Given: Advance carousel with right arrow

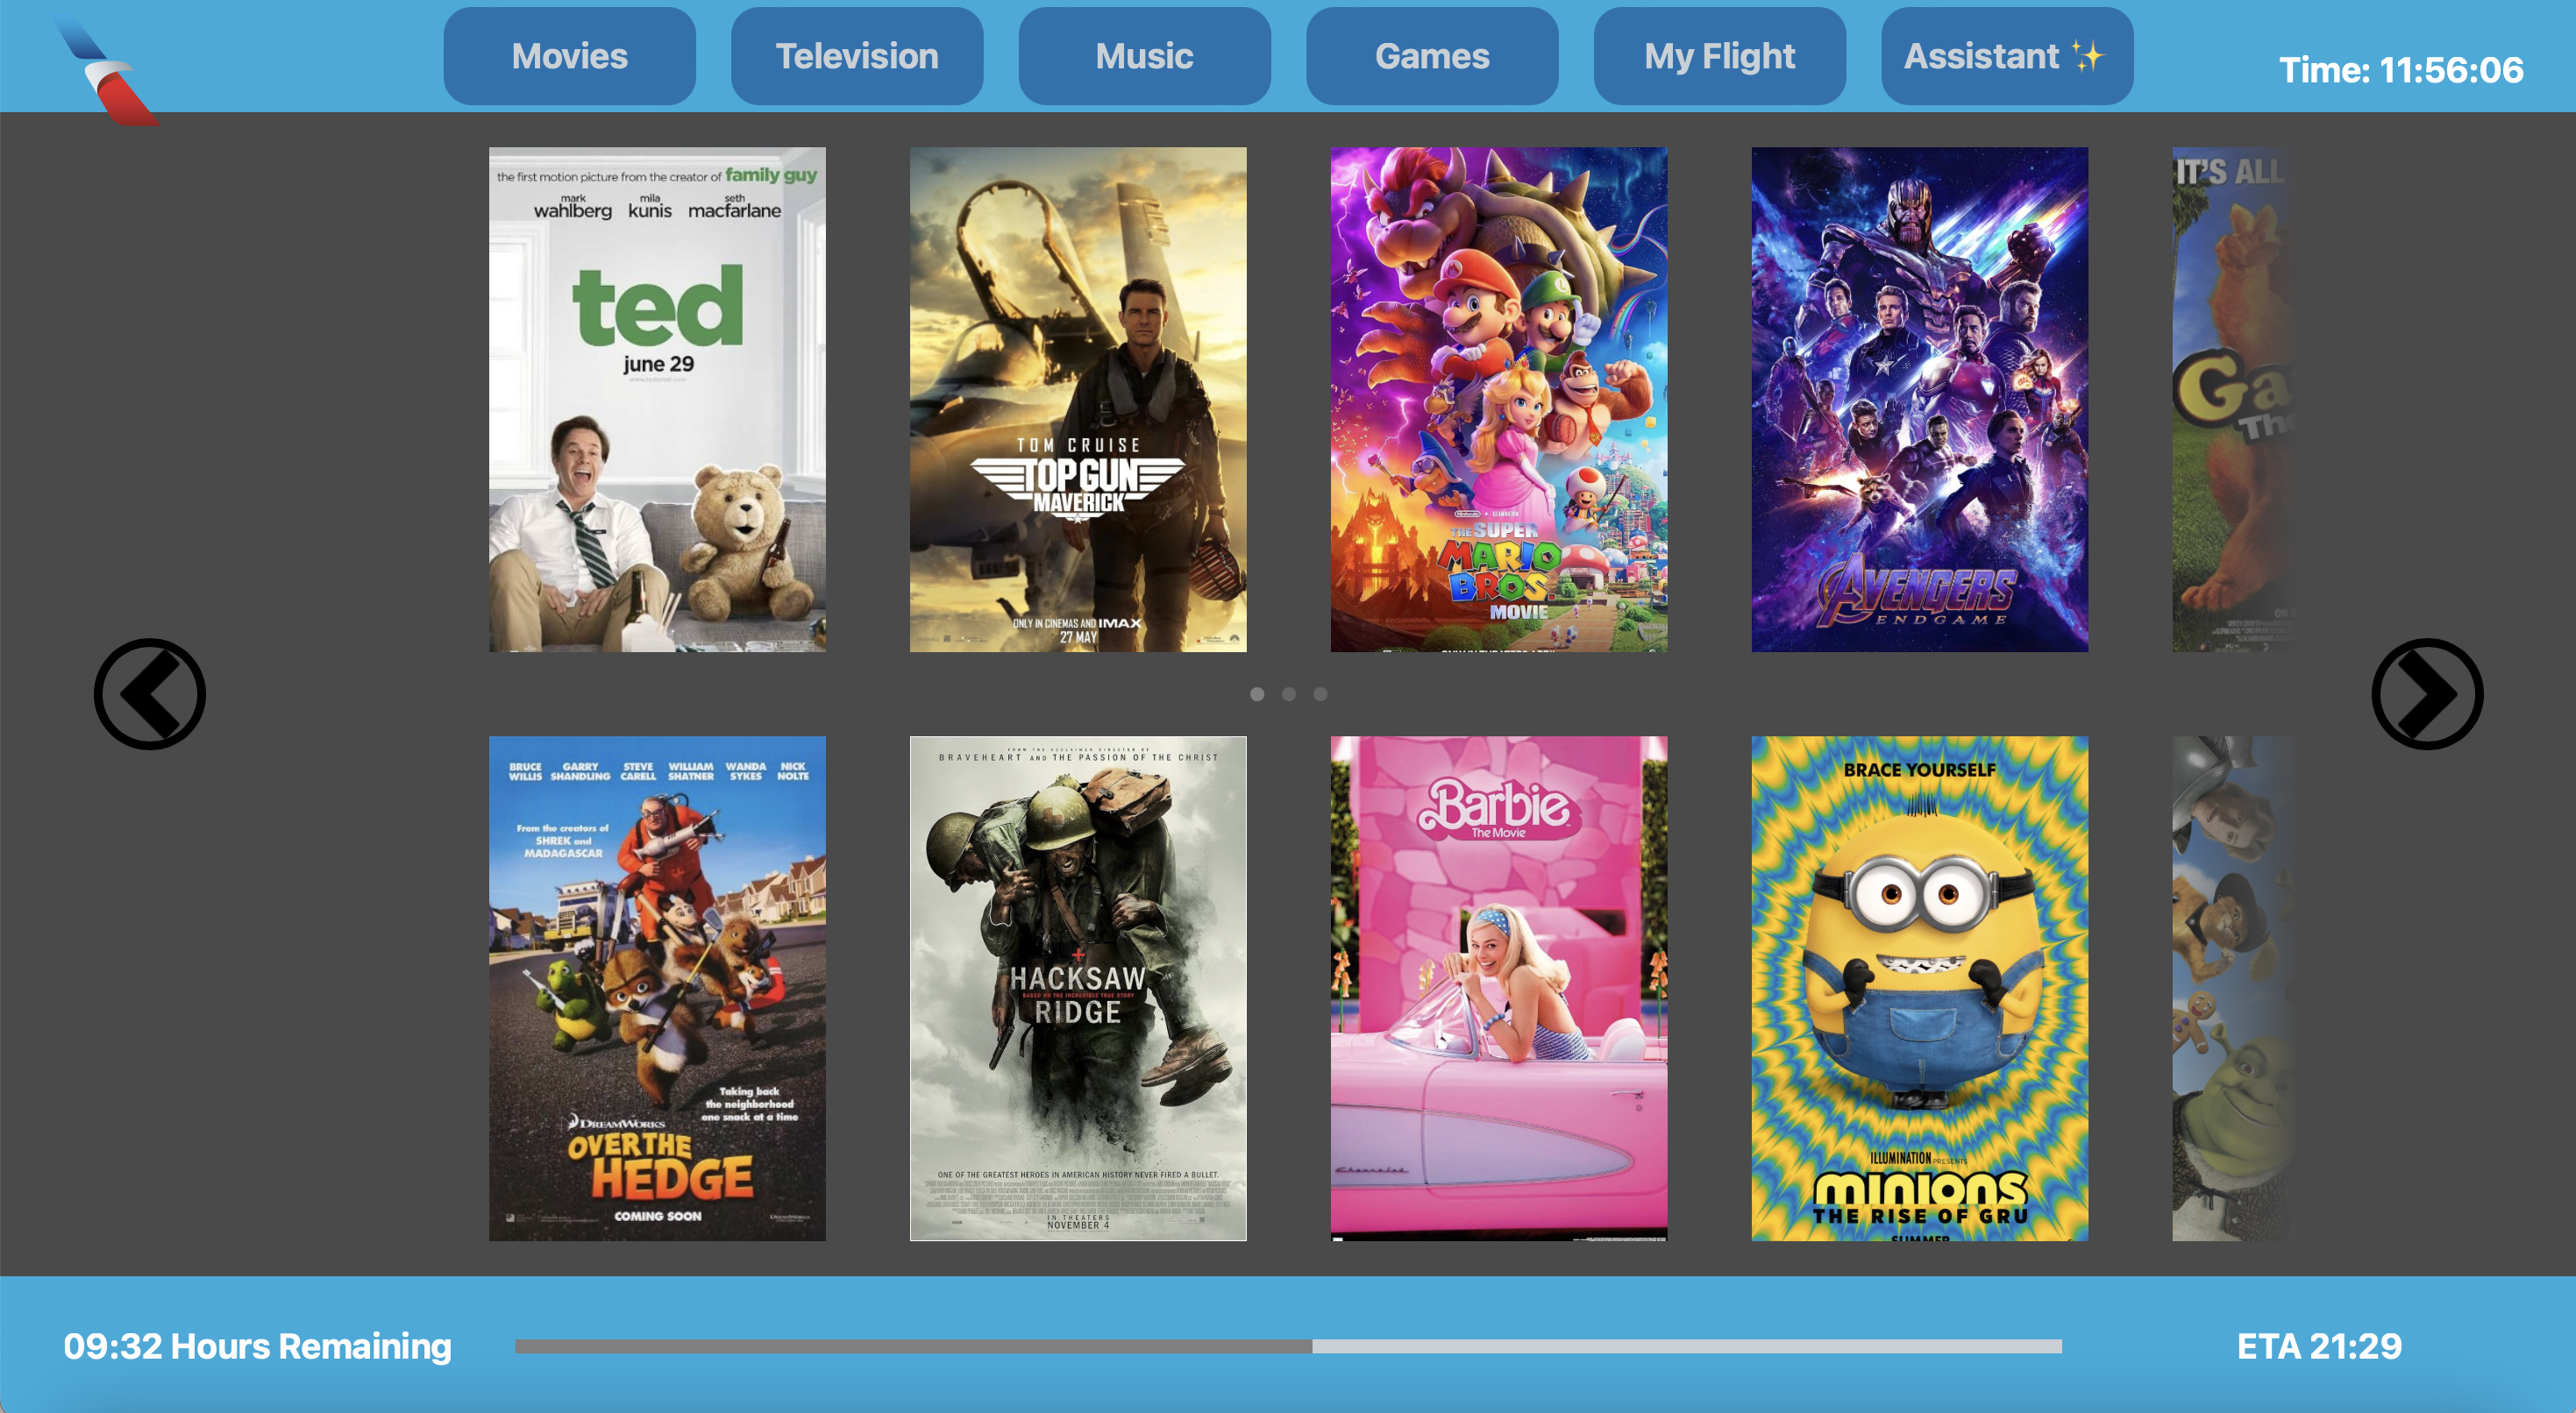Looking at the screenshot, I should tap(2426, 694).
